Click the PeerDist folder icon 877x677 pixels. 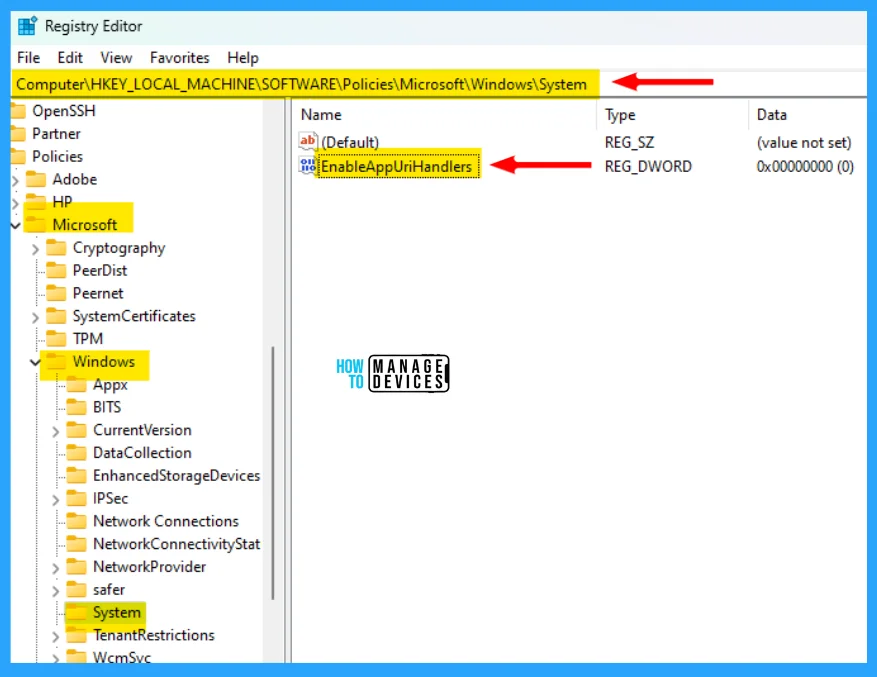pos(56,270)
